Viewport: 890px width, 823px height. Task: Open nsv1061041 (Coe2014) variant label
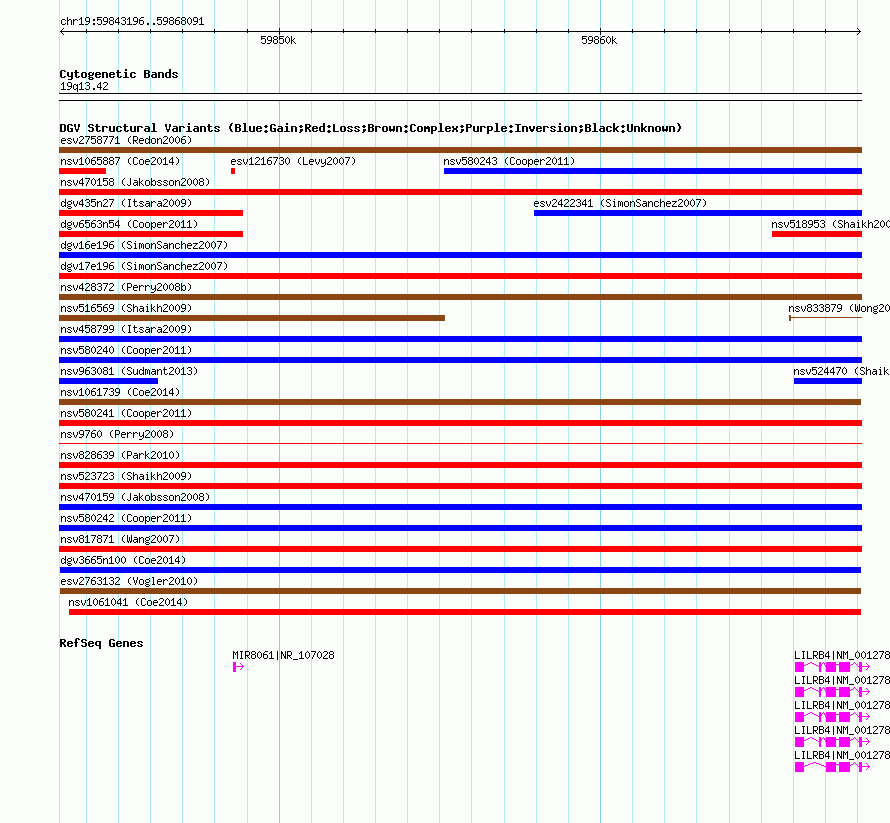click(128, 602)
